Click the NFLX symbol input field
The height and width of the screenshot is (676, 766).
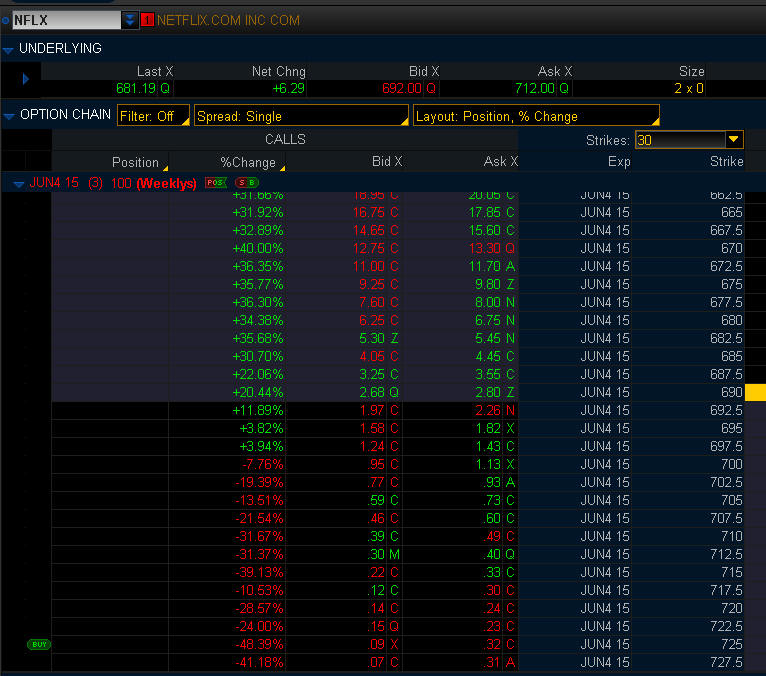(65, 20)
